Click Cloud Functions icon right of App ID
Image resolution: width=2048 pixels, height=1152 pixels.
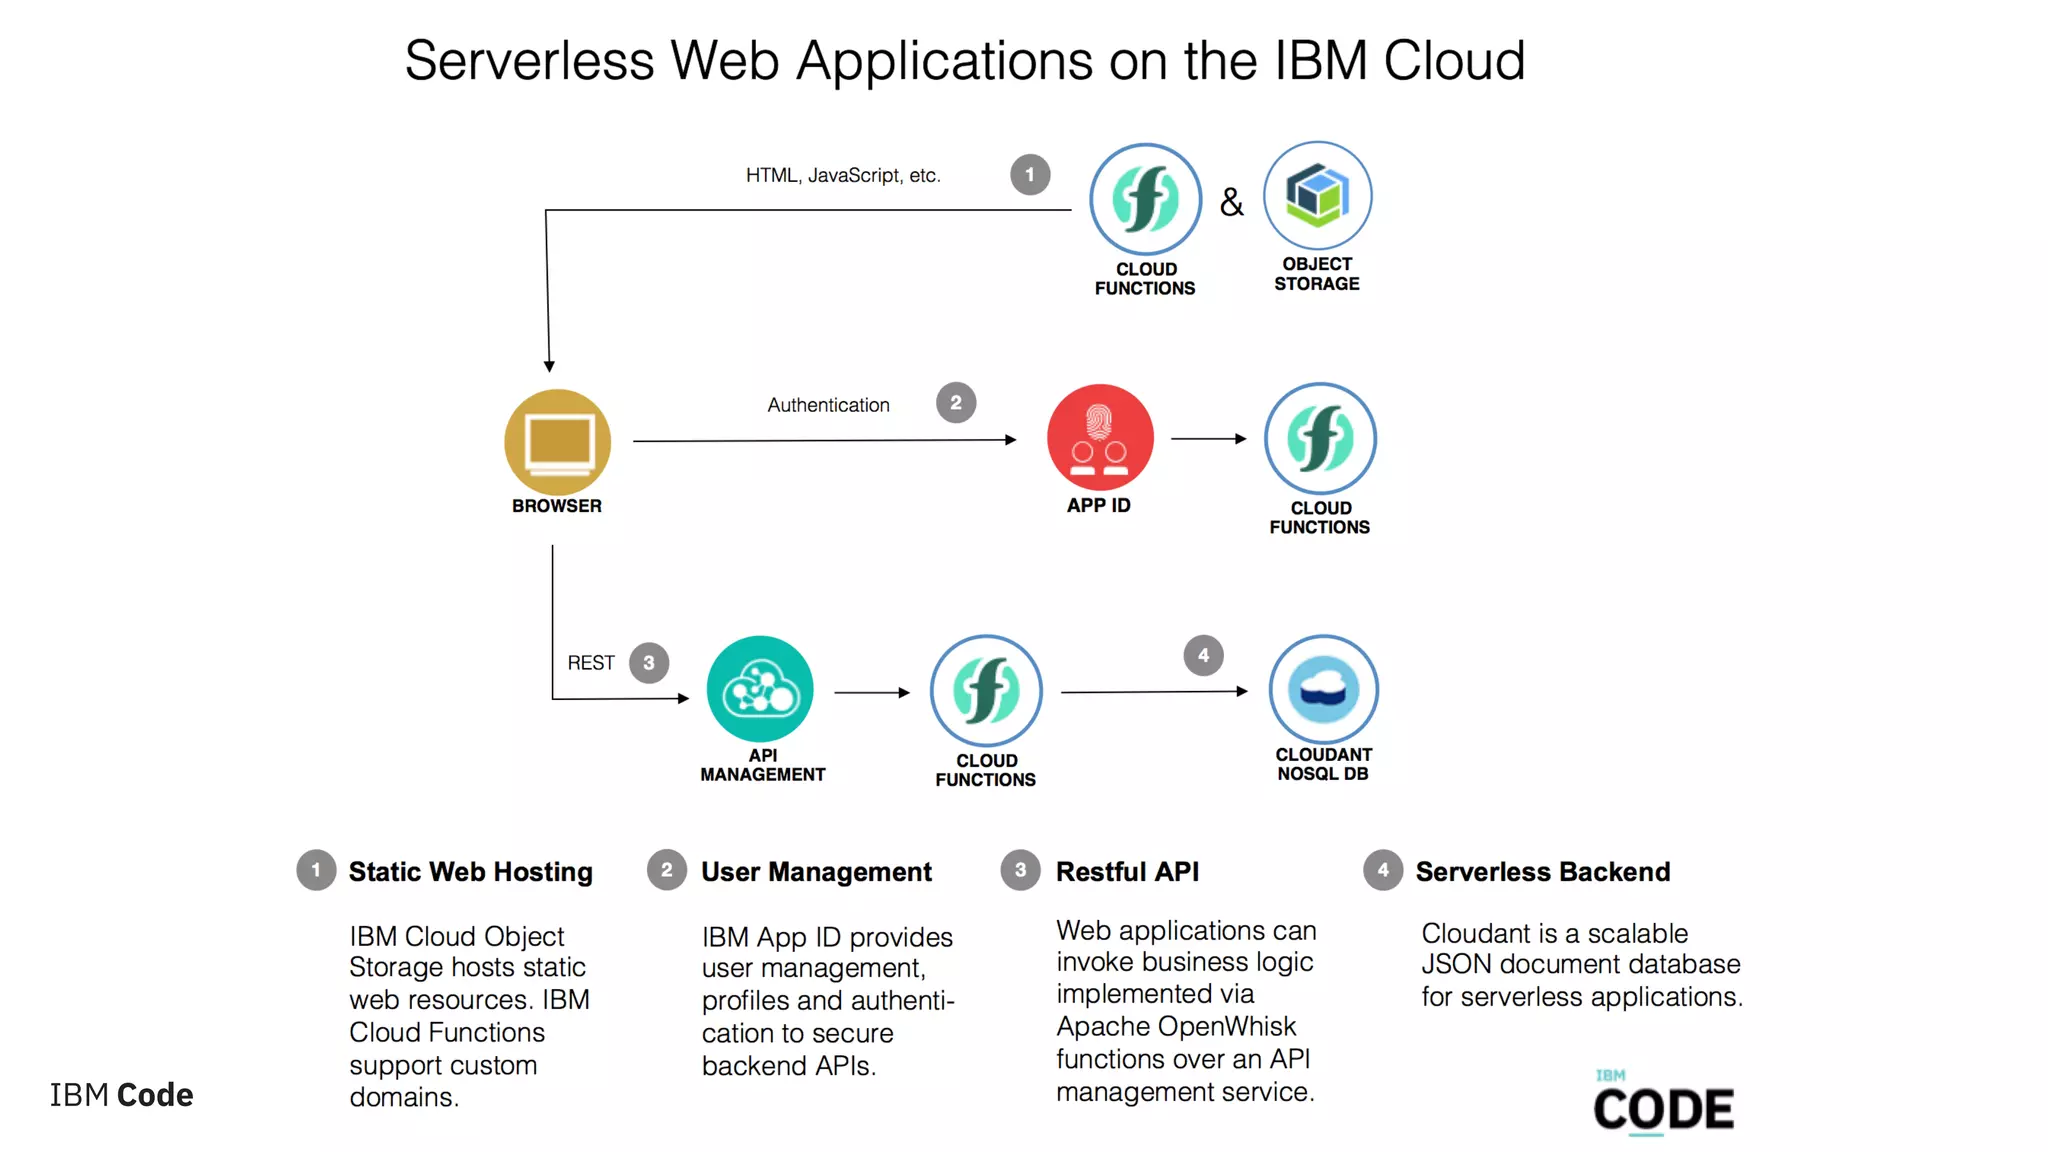[1320, 438]
